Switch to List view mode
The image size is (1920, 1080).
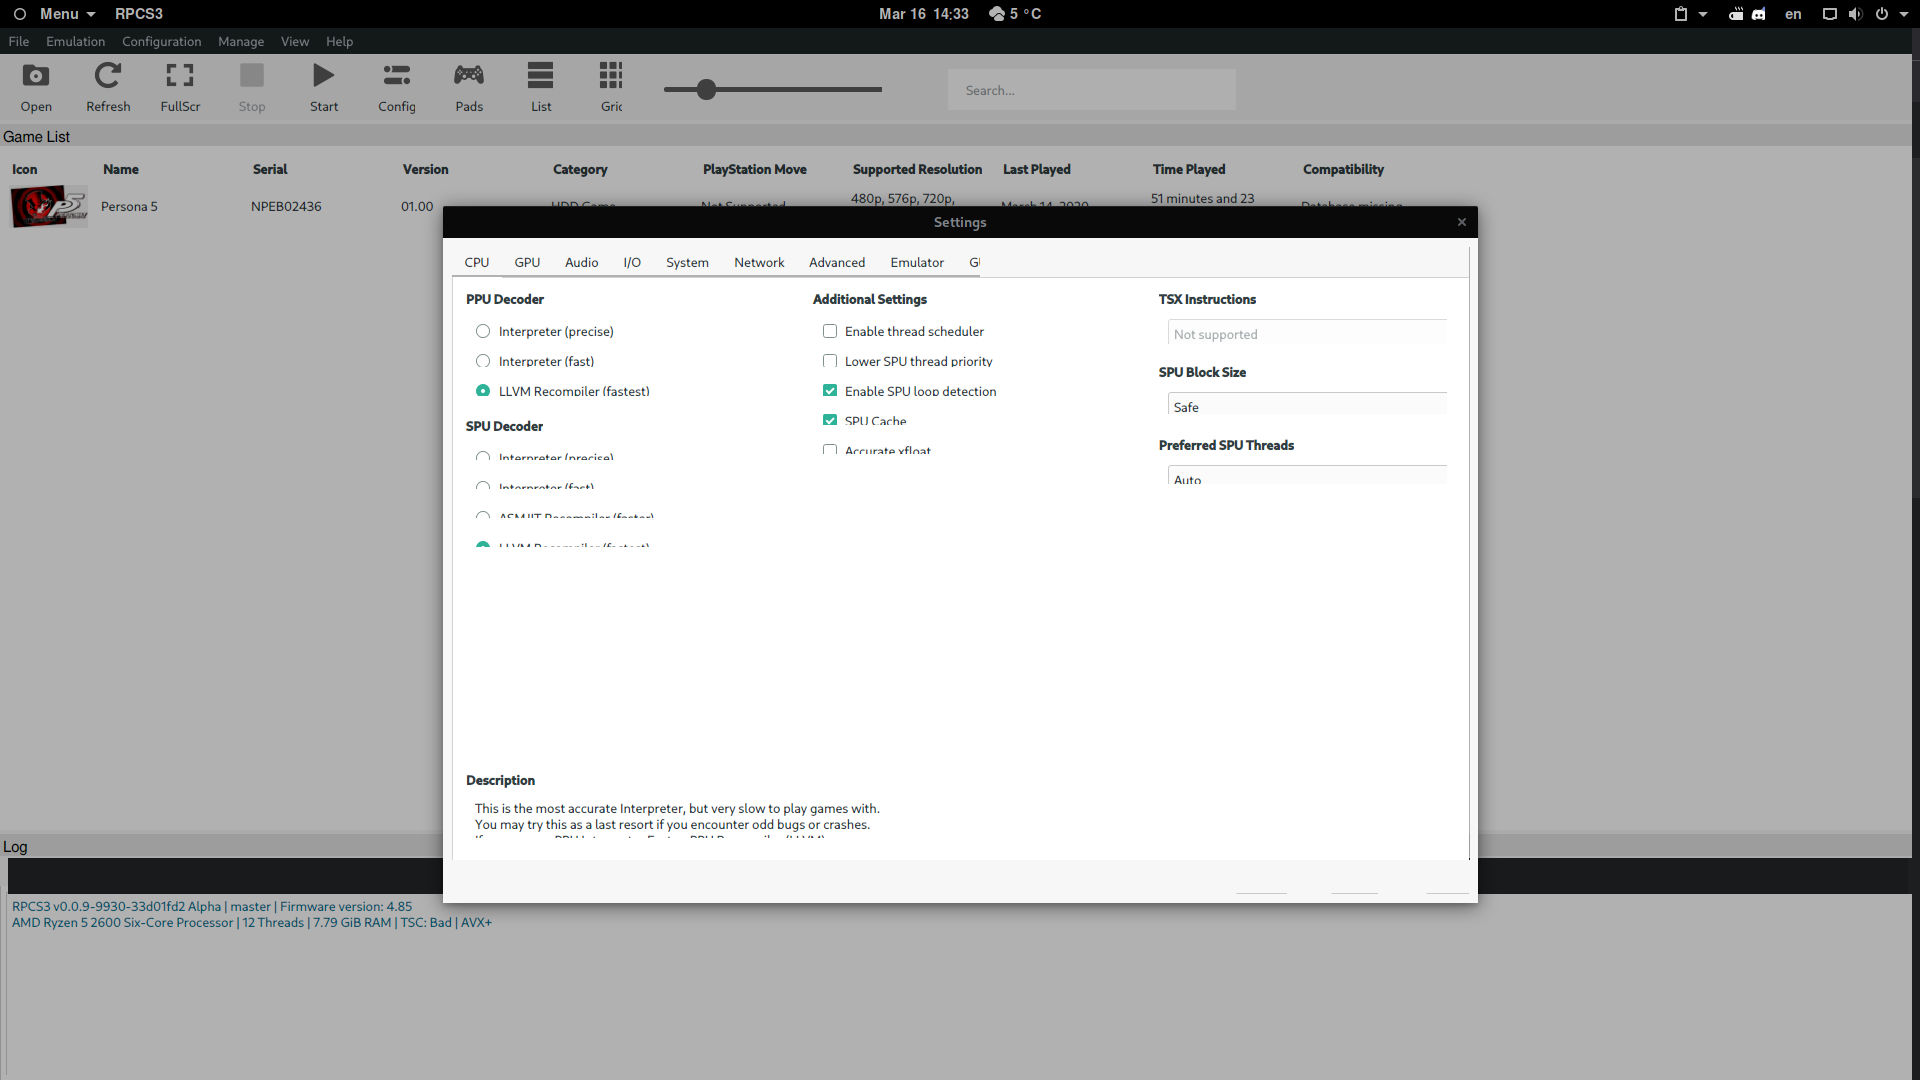point(540,87)
